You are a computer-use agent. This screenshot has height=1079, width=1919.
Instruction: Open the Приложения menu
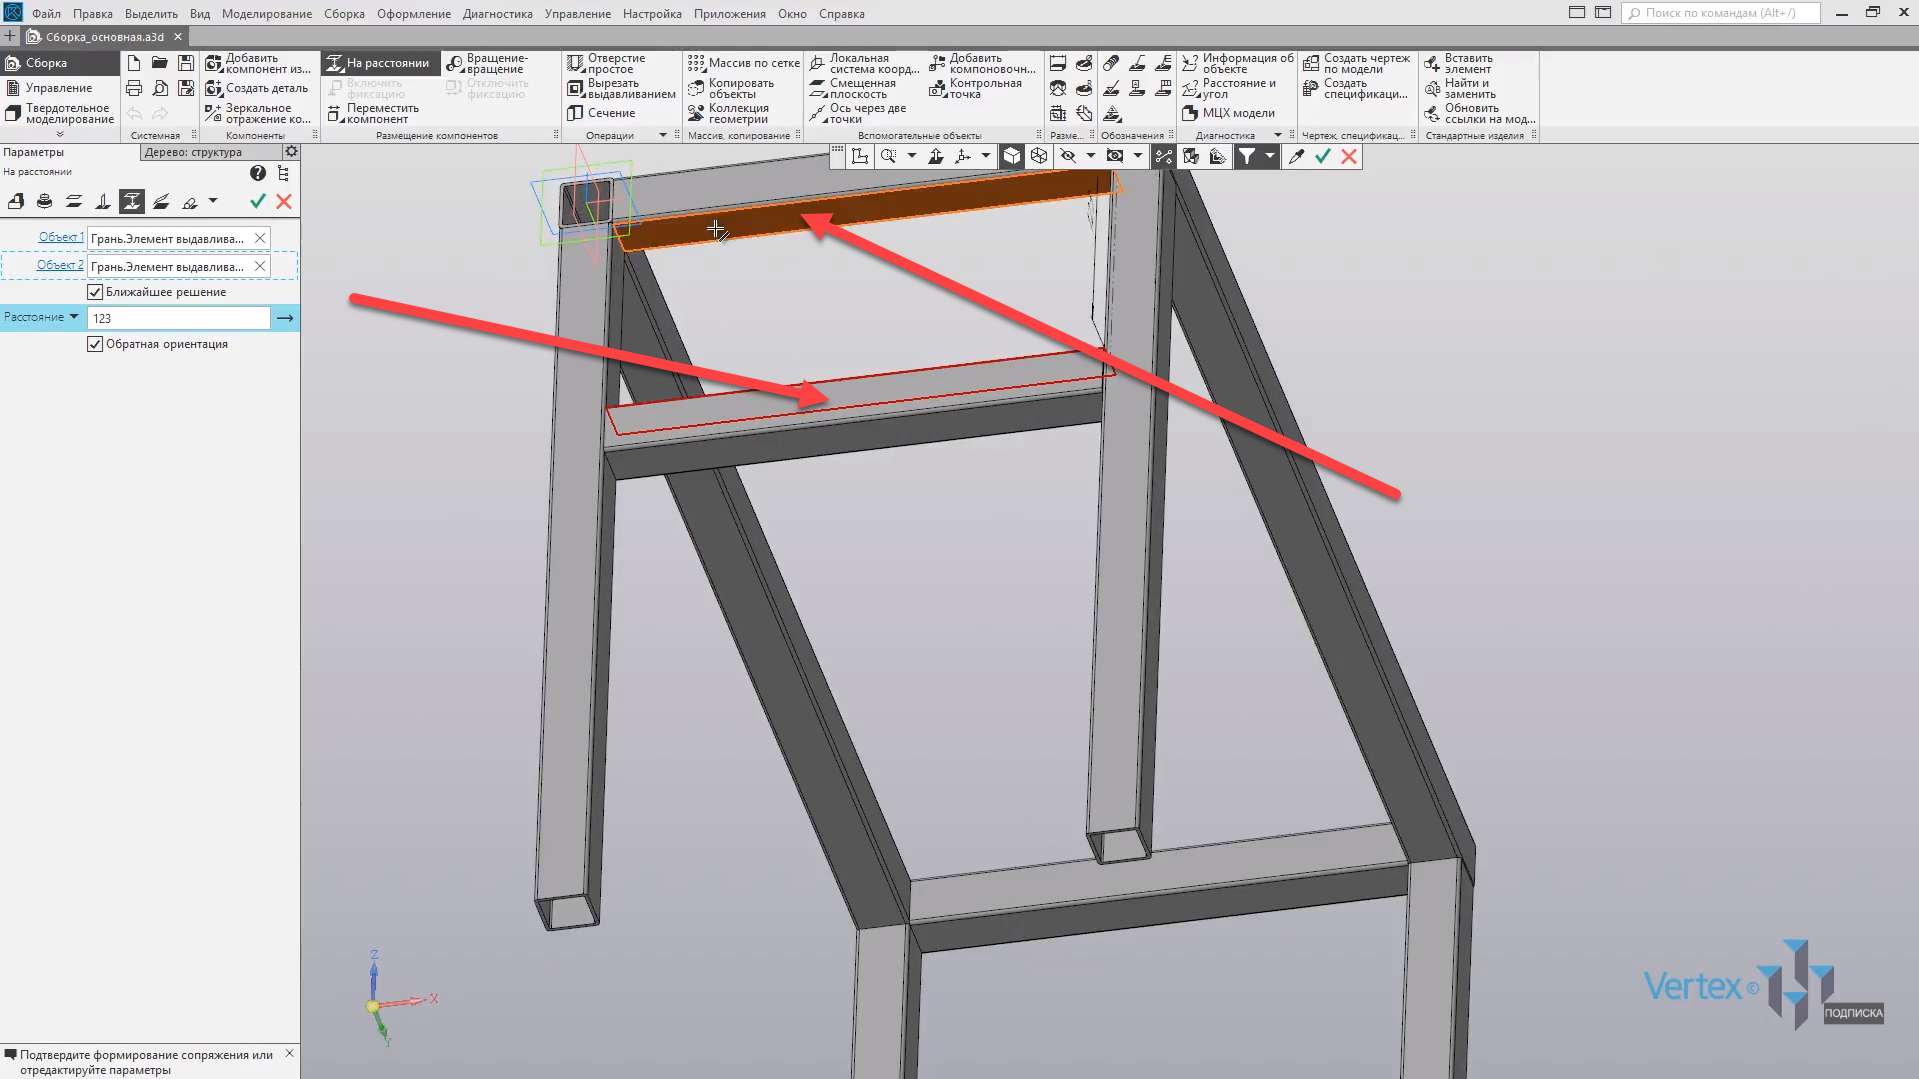click(730, 14)
